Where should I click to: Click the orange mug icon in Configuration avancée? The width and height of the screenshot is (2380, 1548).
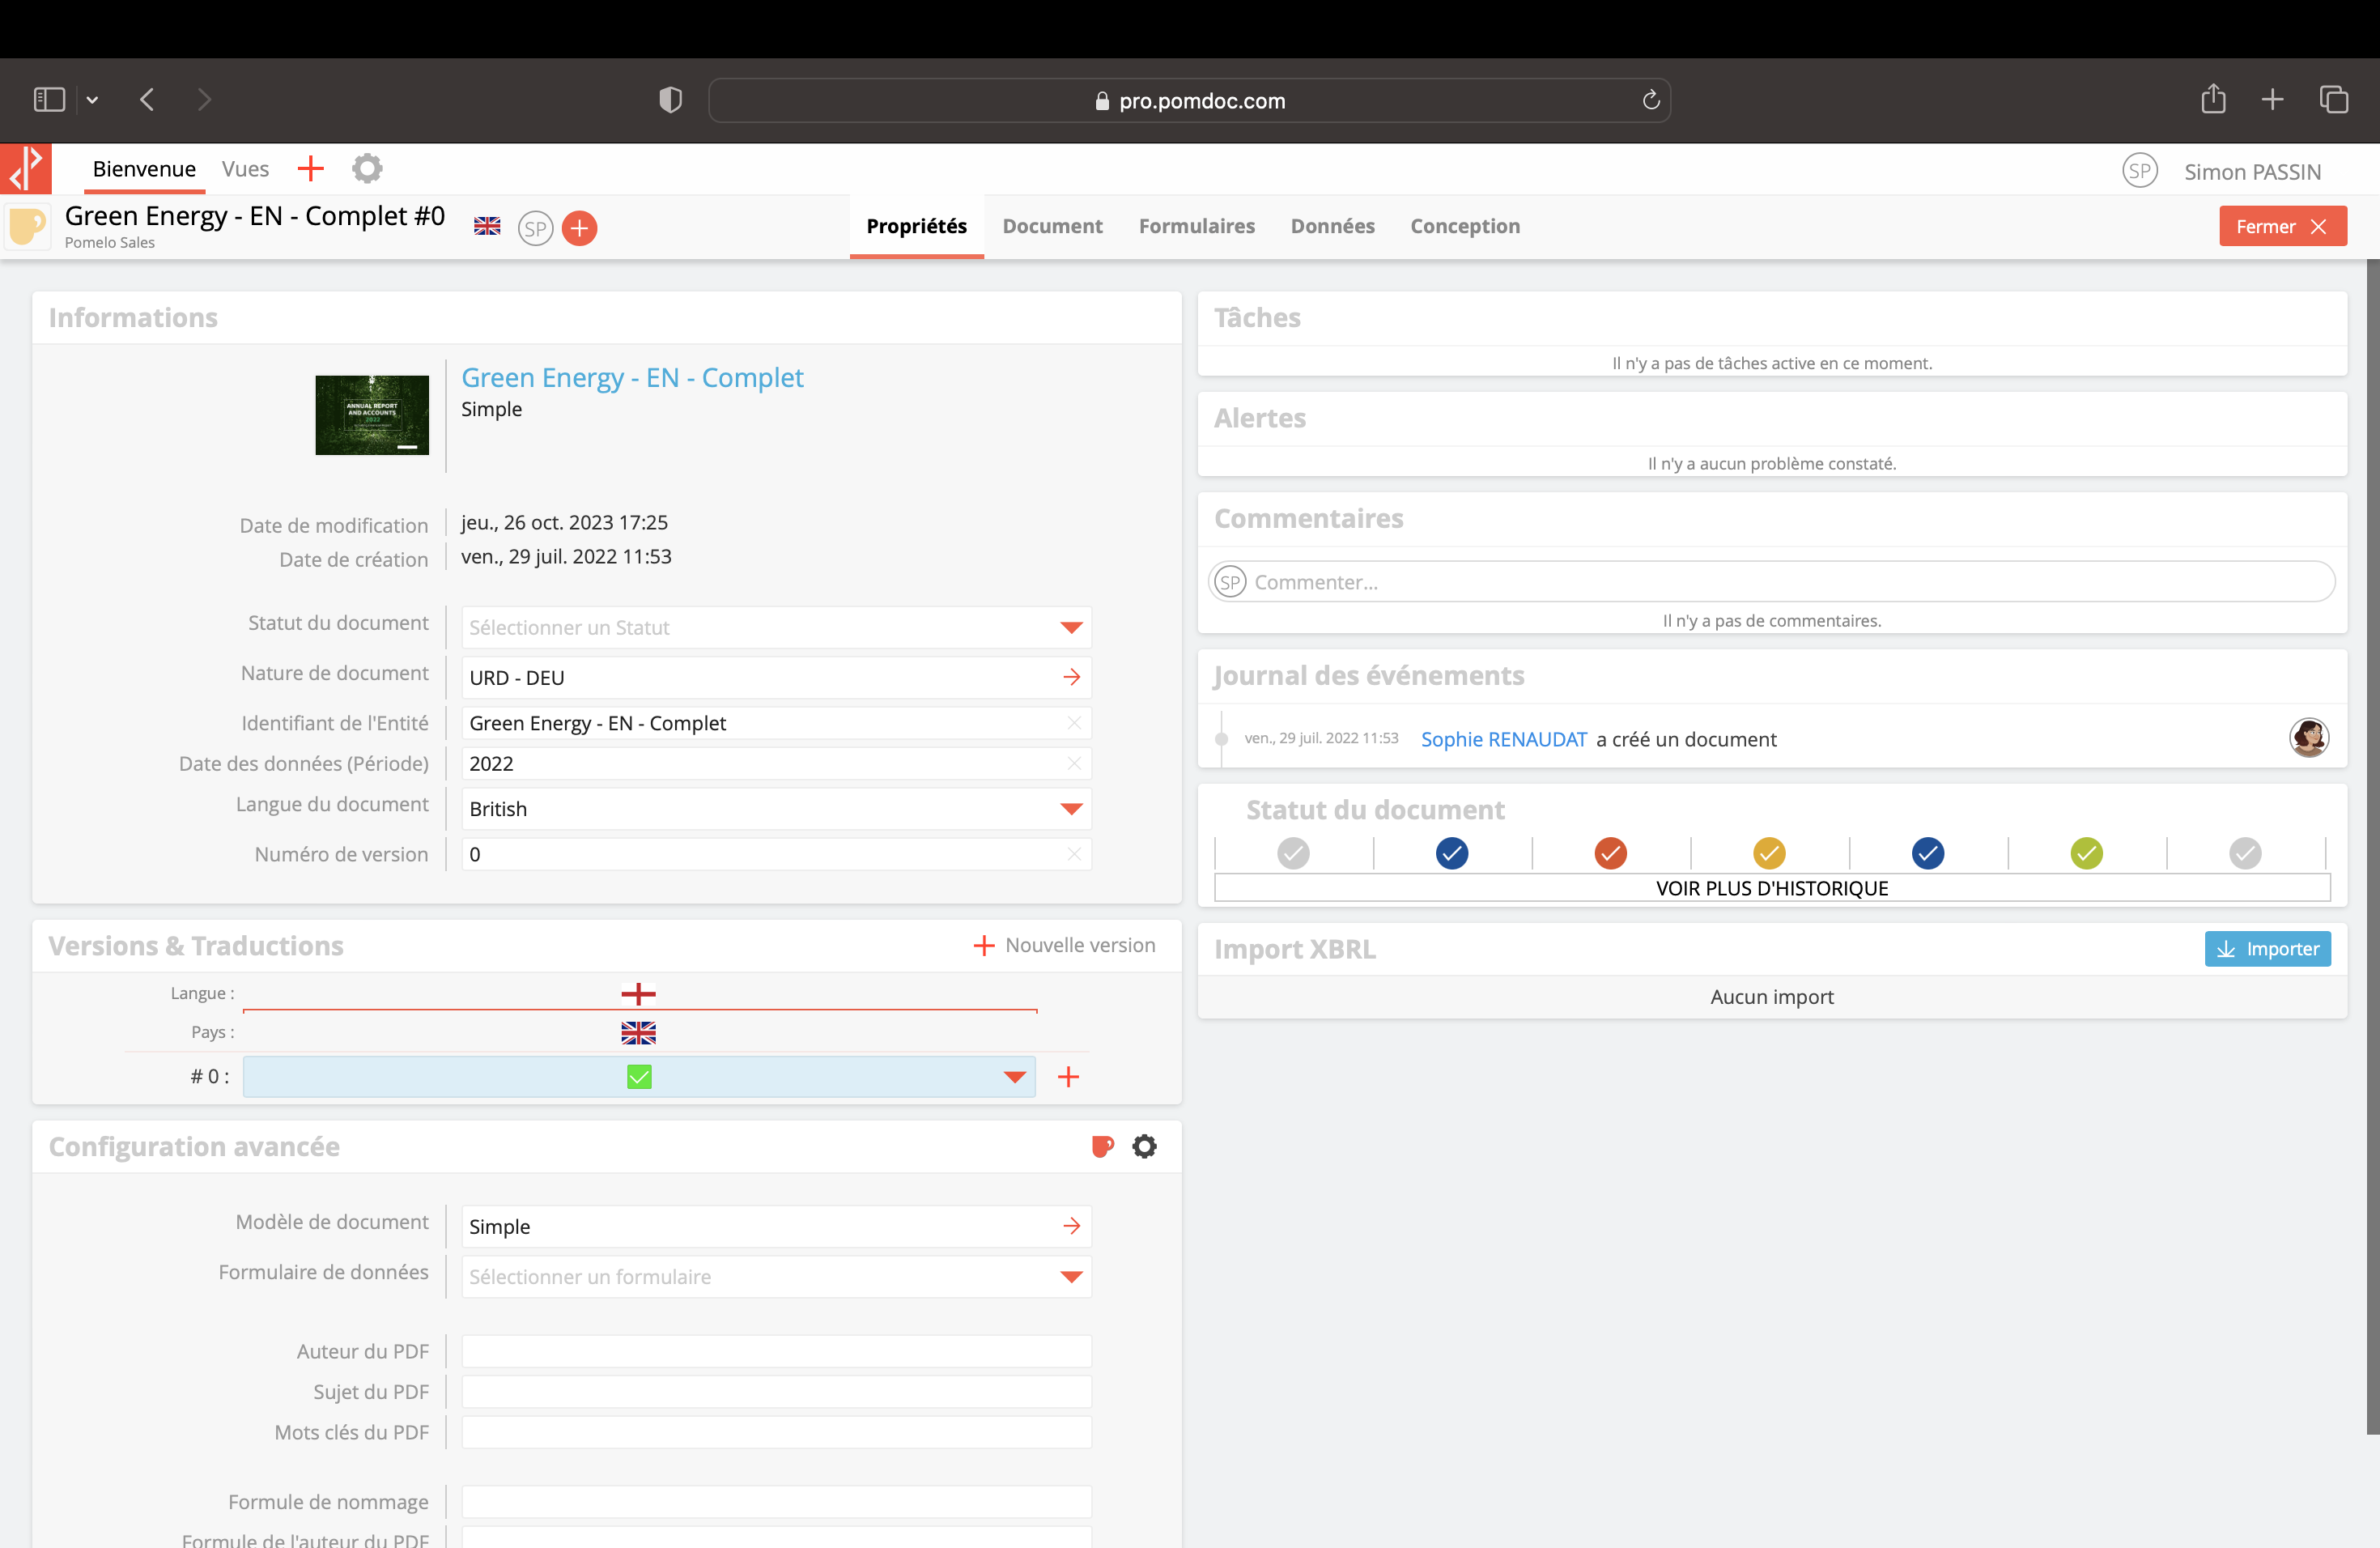1102,1146
